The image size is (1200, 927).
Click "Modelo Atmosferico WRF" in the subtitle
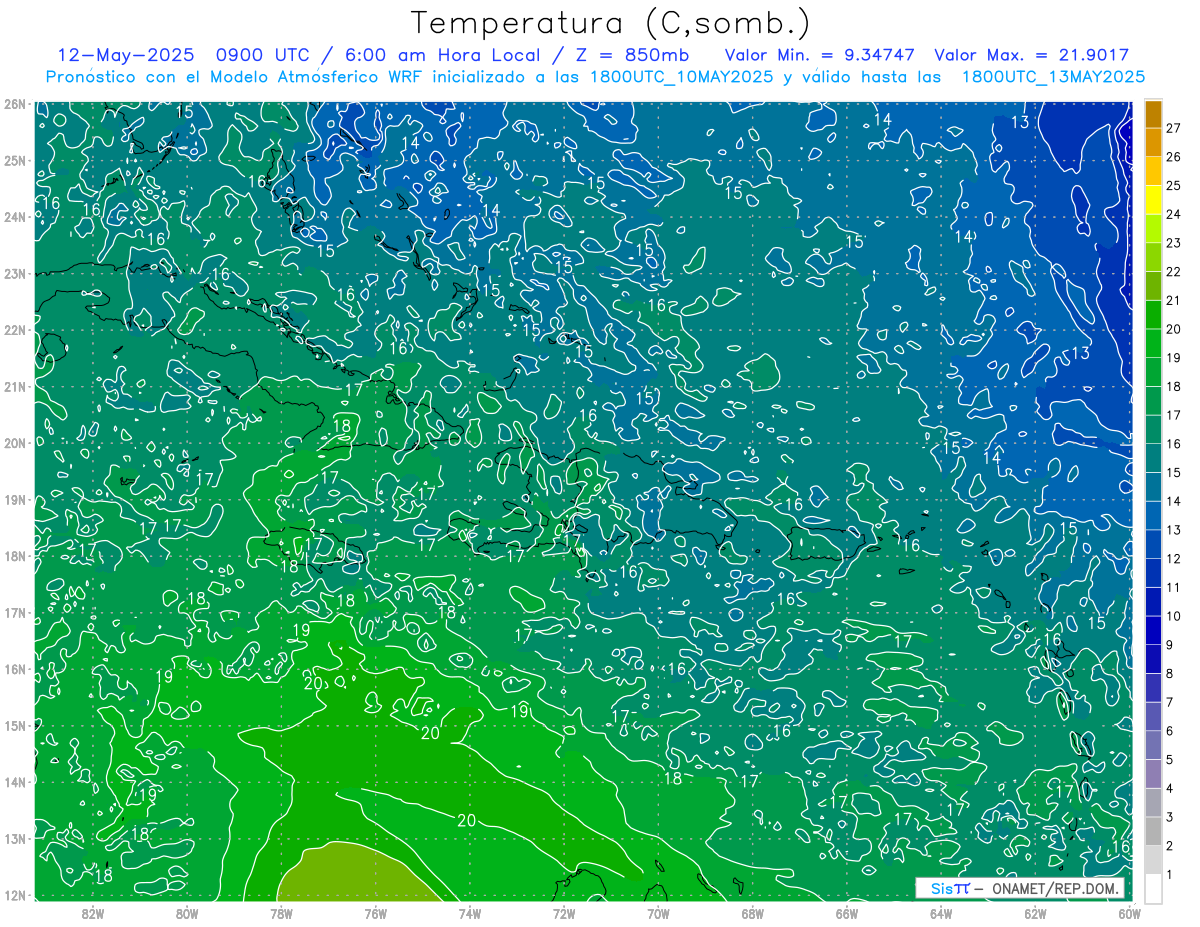[x=306, y=76]
